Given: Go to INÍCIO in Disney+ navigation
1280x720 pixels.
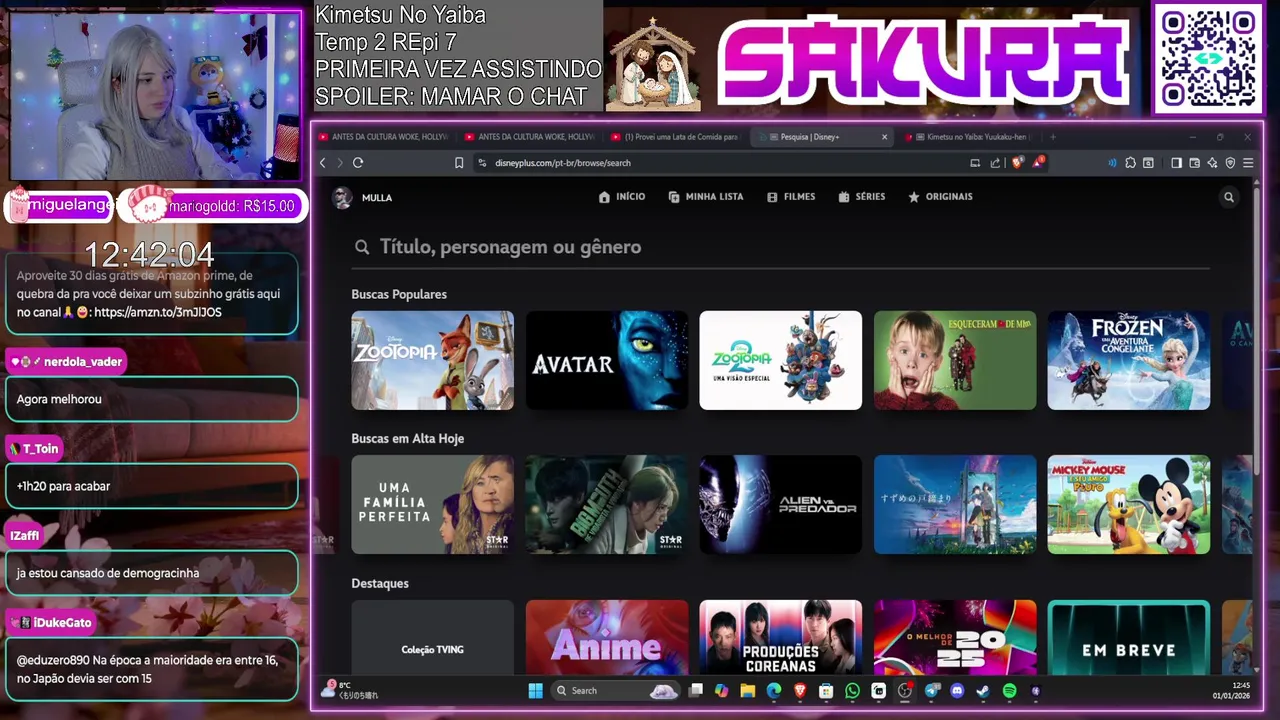Looking at the screenshot, I should (x=622, y=197).
